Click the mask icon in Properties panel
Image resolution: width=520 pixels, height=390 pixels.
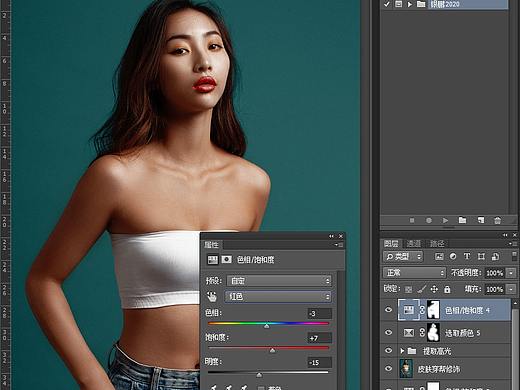[x=227, y=260]
